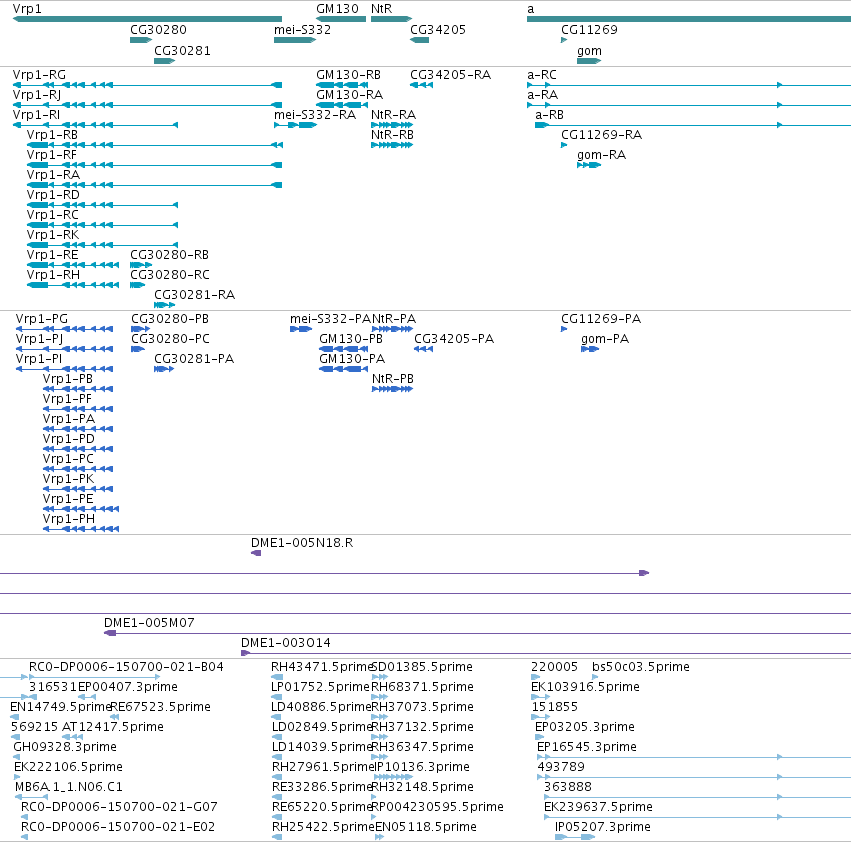This screenshot has width=851, height=842.
Task: Click EST bs50c03.5prime
Action: point(595,677)
